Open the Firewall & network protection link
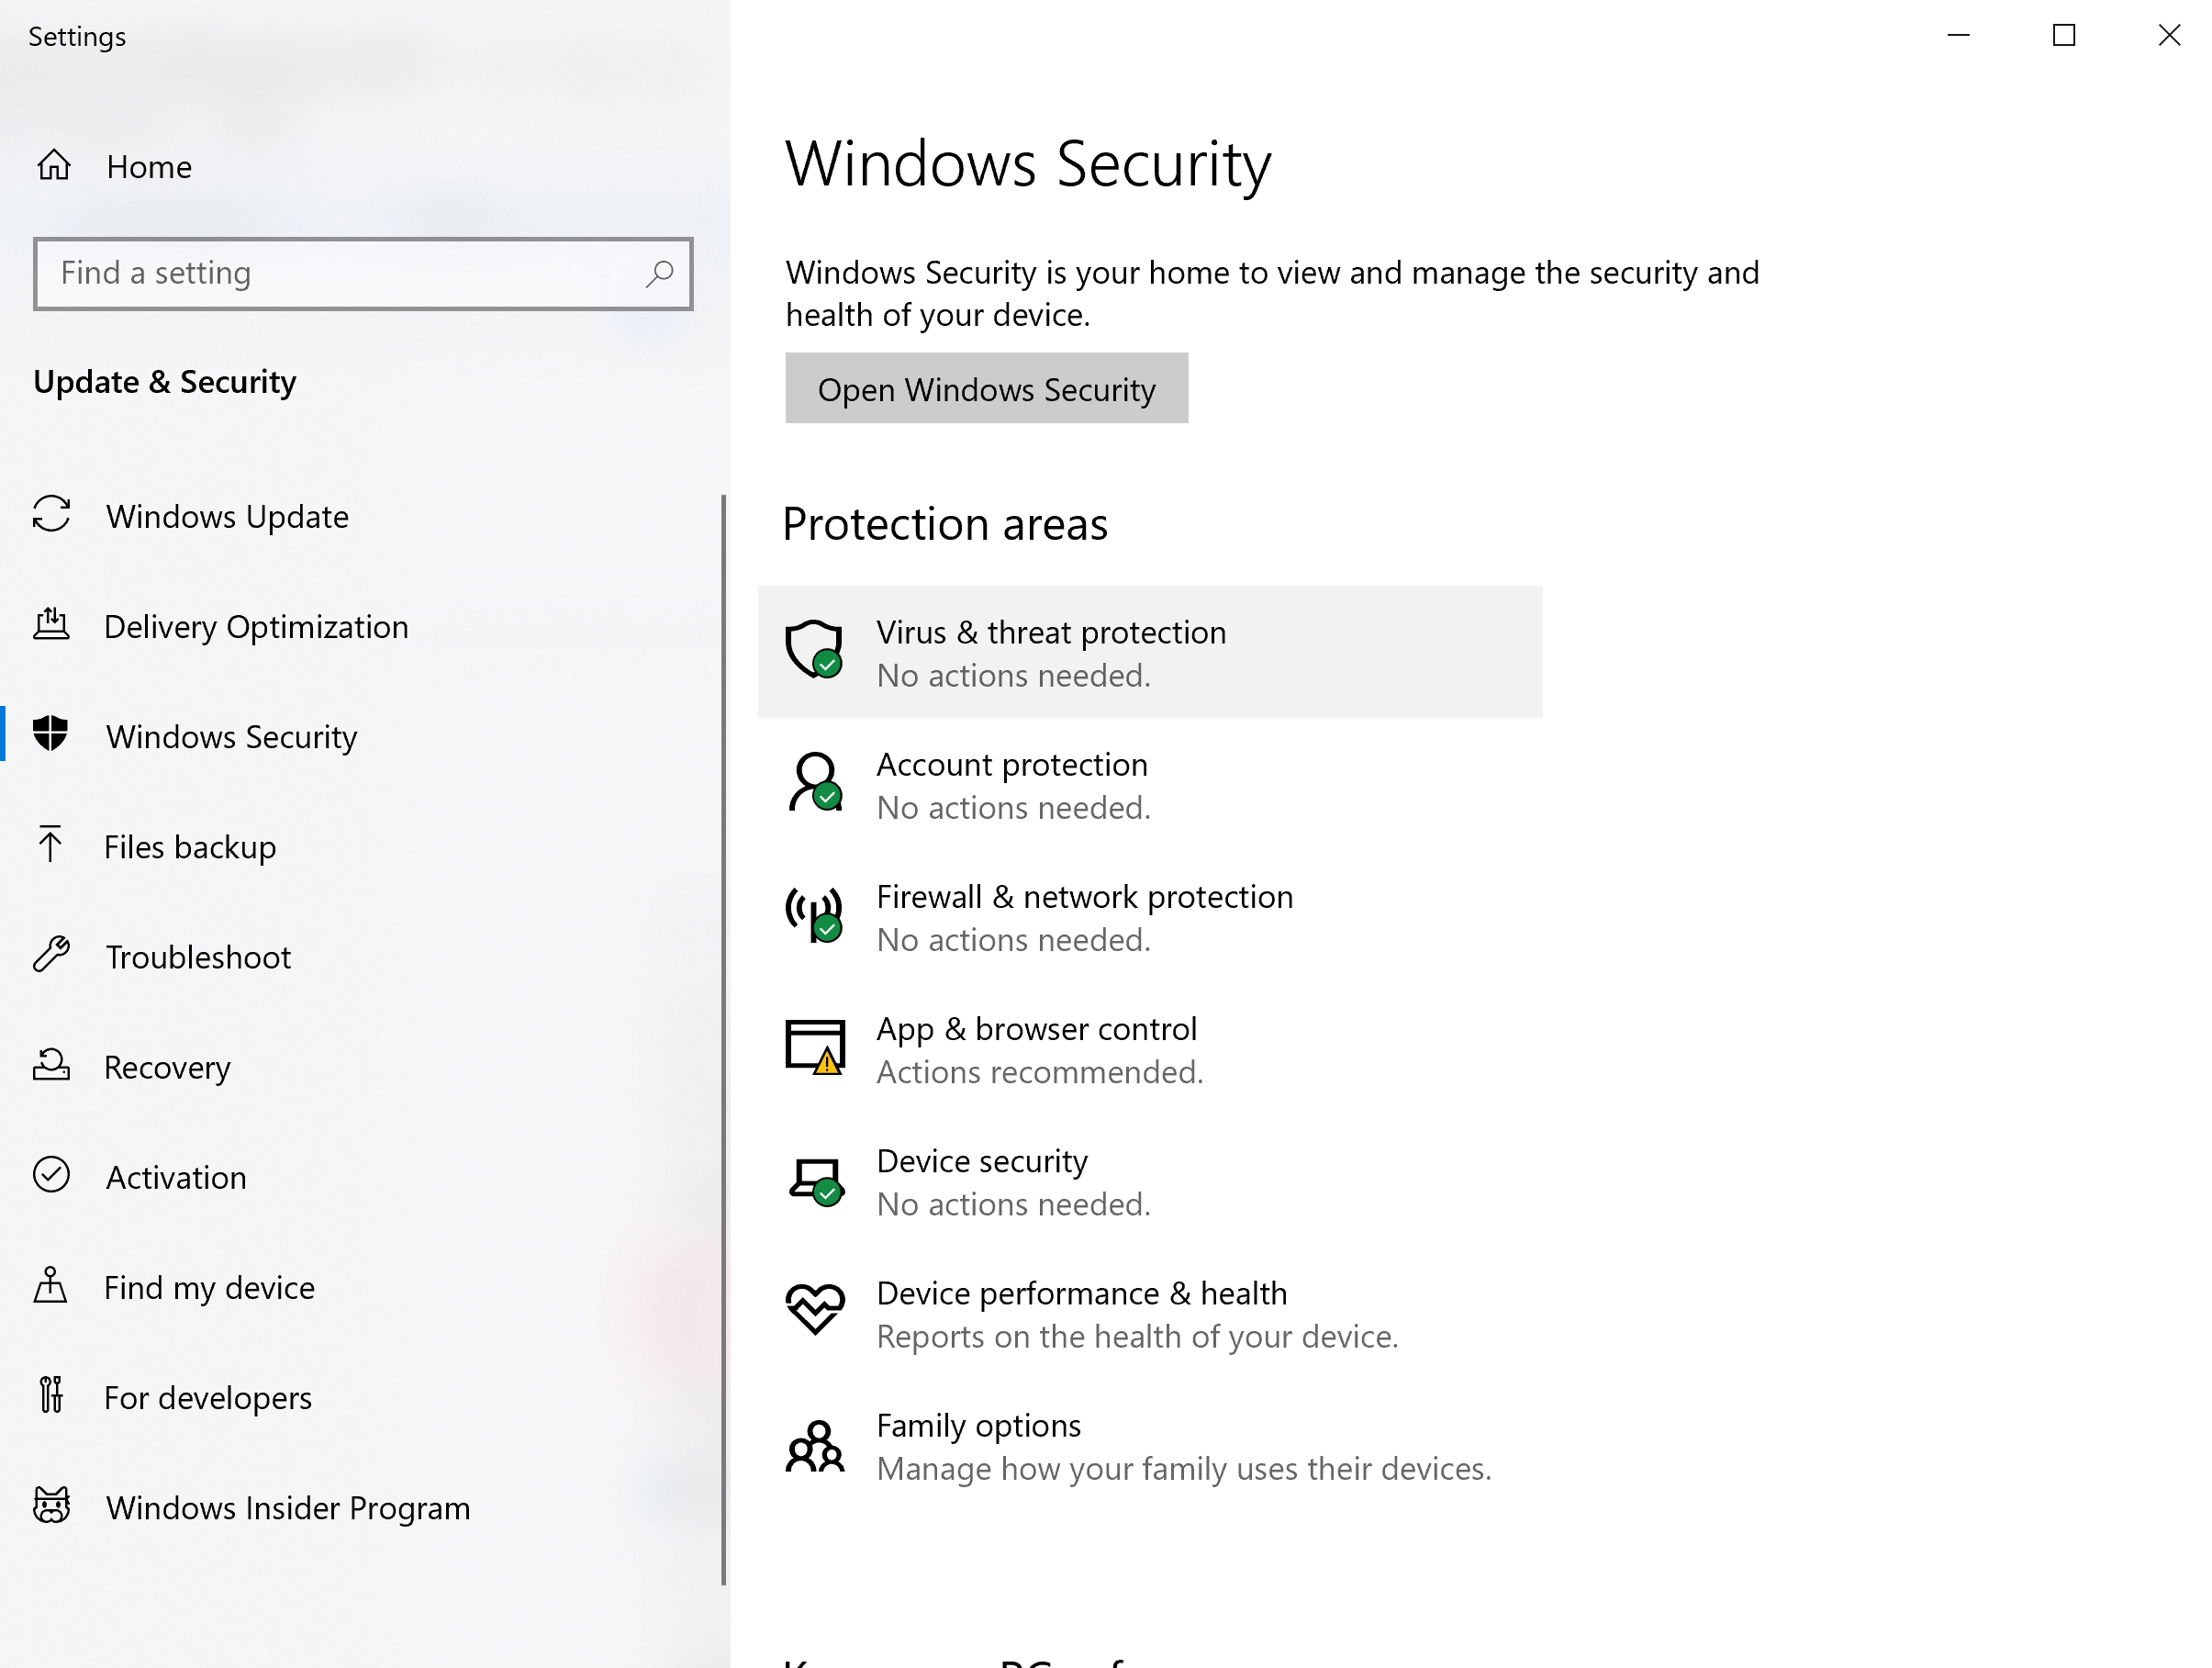Image resolution: width=2212 pixels, height=1668 pixels. pyautogui.click(x=1084, y=897)
